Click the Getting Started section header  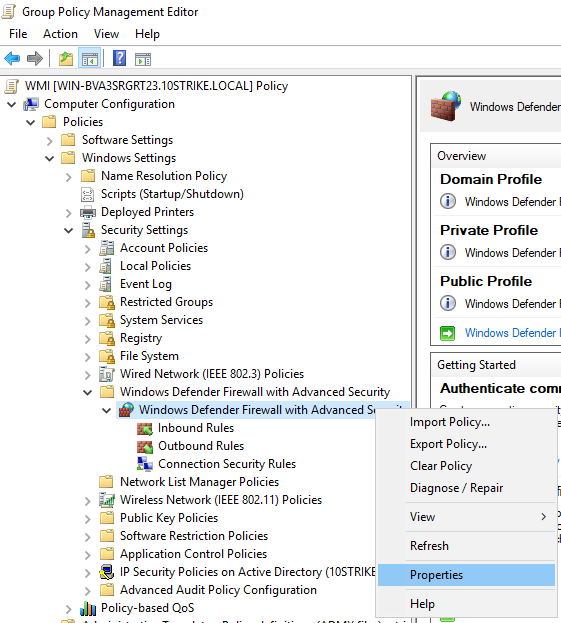click(x=476, y=365)
